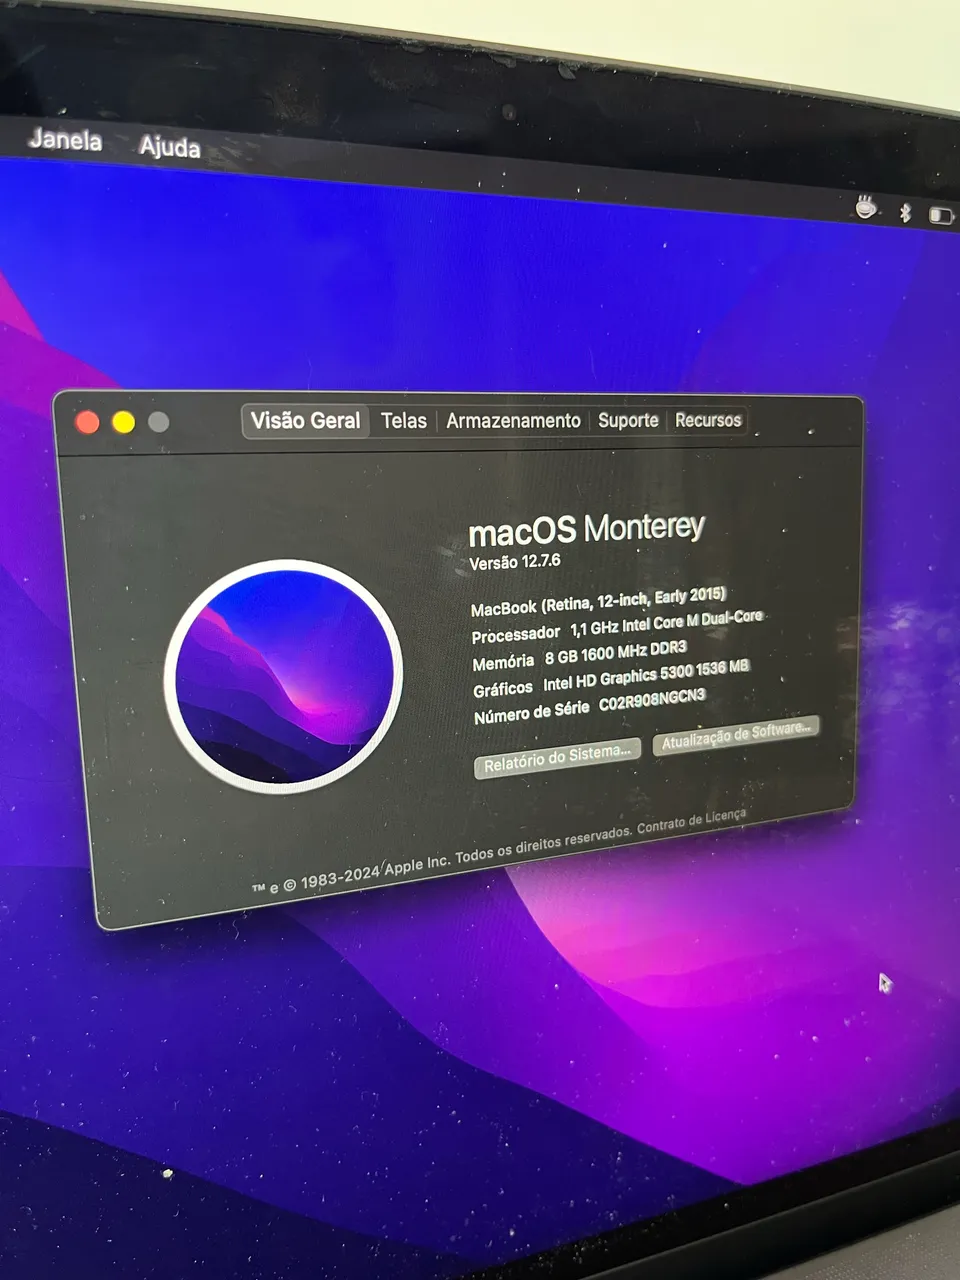Open the Contrato de Licença link

coord(692,821)
